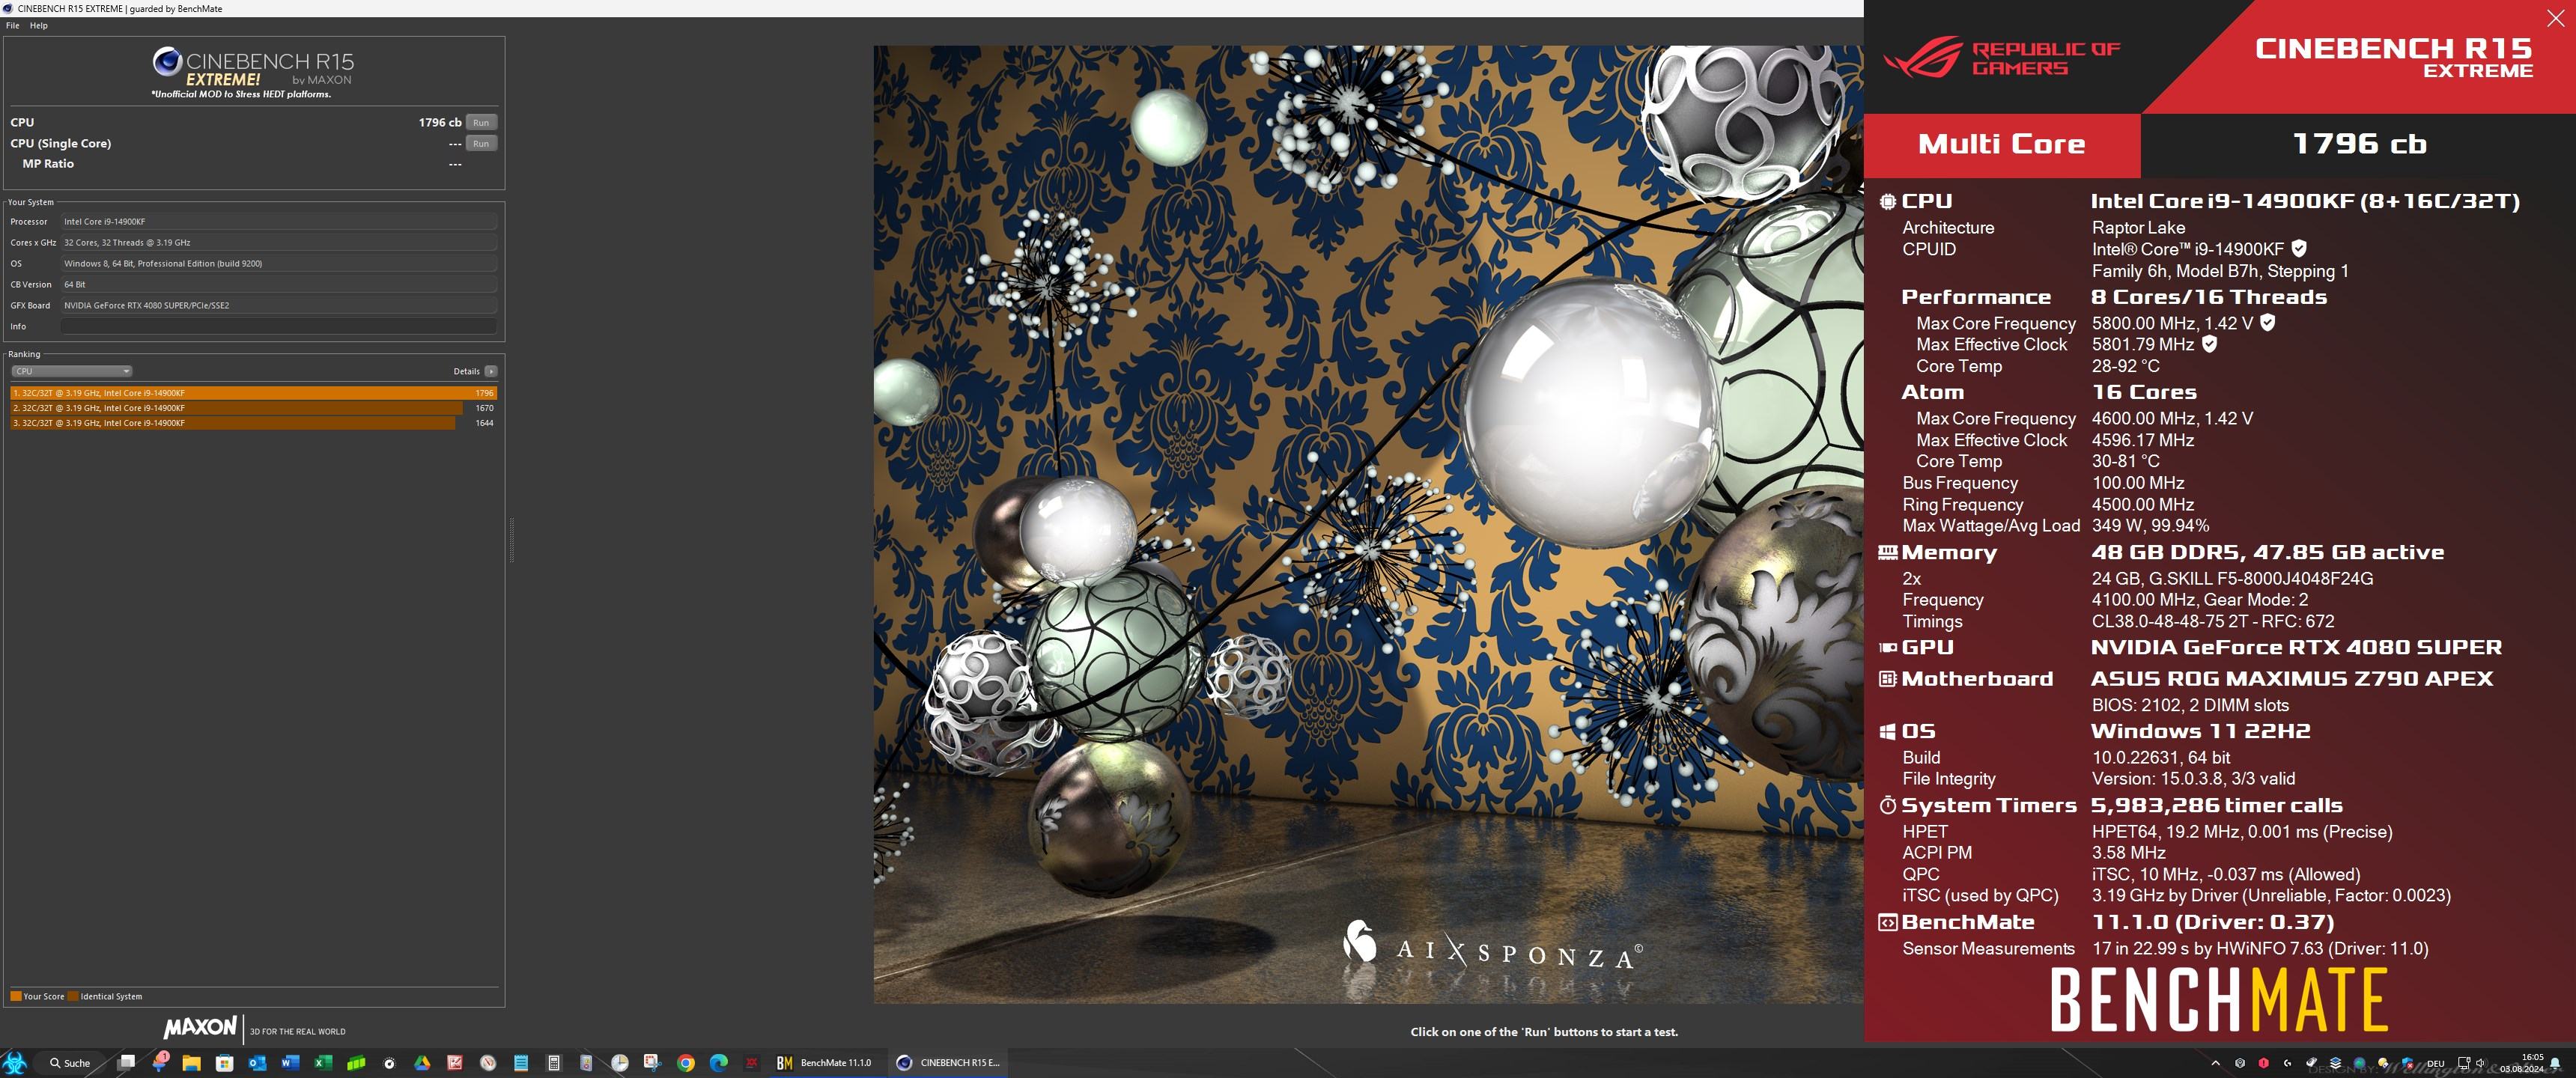
Task: Select the ranking entry scoring 1670
Action: [x=254, y=408]
